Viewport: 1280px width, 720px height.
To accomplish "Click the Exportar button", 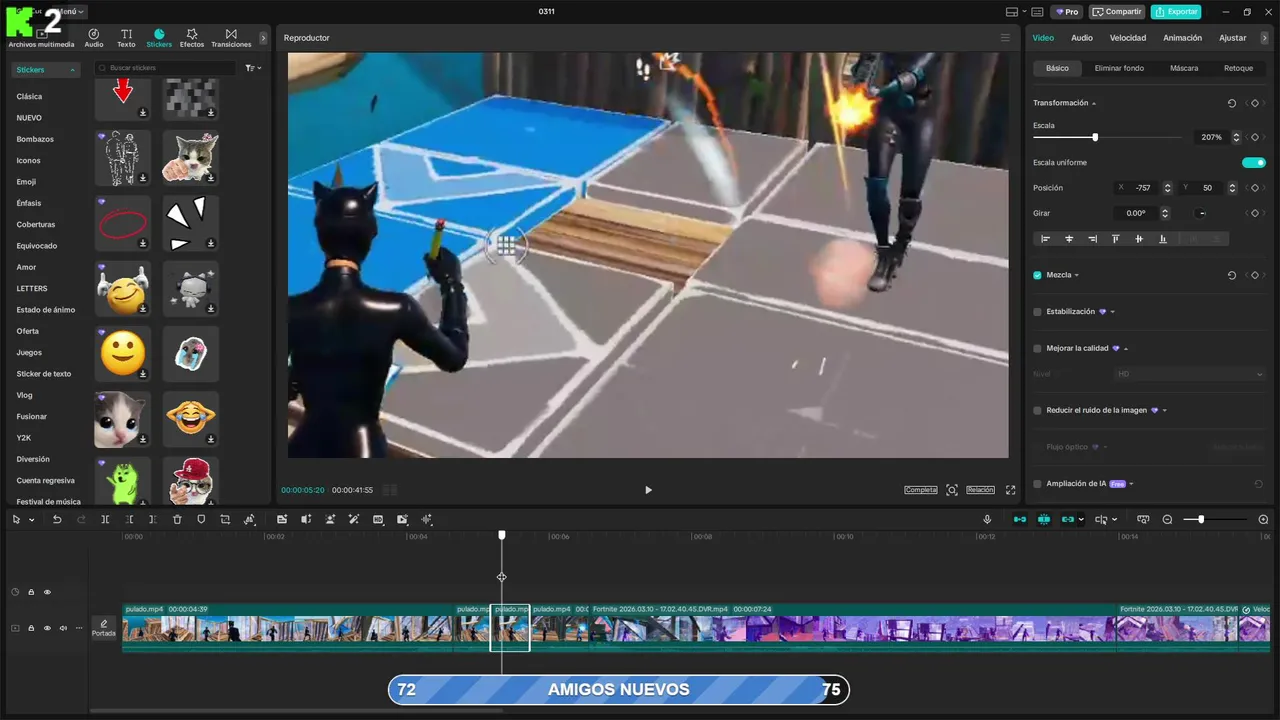I will (x=1176, y=12).
